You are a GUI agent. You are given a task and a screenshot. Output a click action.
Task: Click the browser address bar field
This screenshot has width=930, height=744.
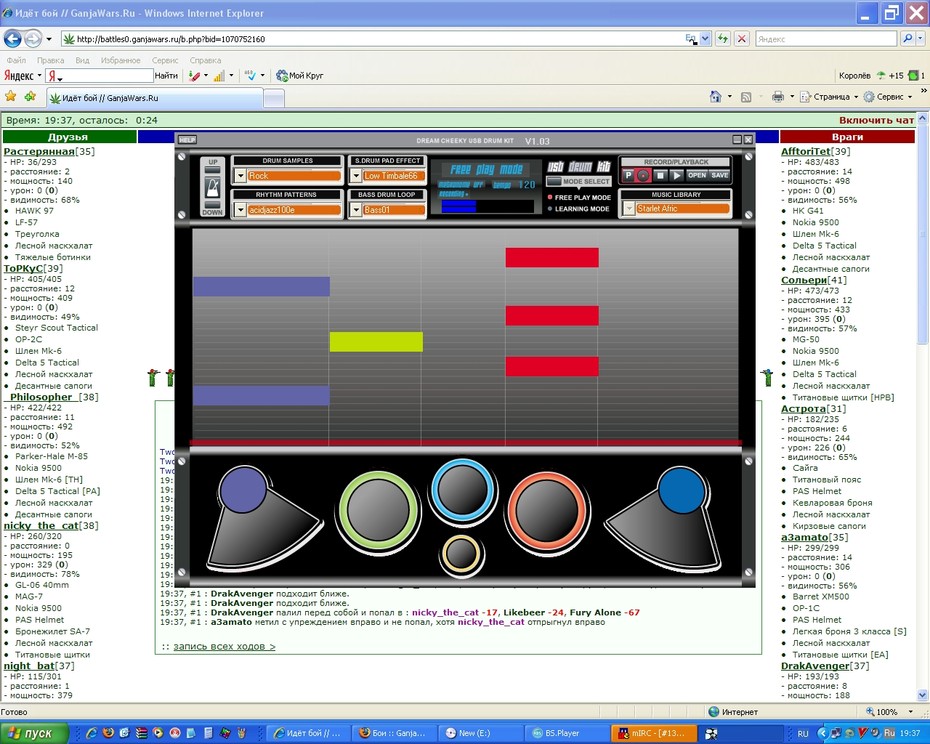[380, 39]
